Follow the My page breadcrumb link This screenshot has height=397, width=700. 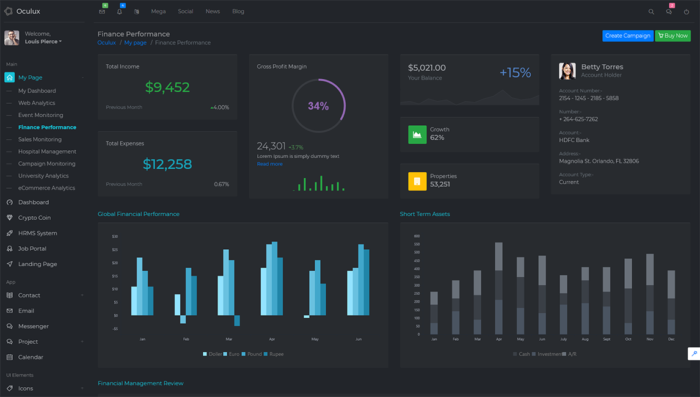point(135,43)
